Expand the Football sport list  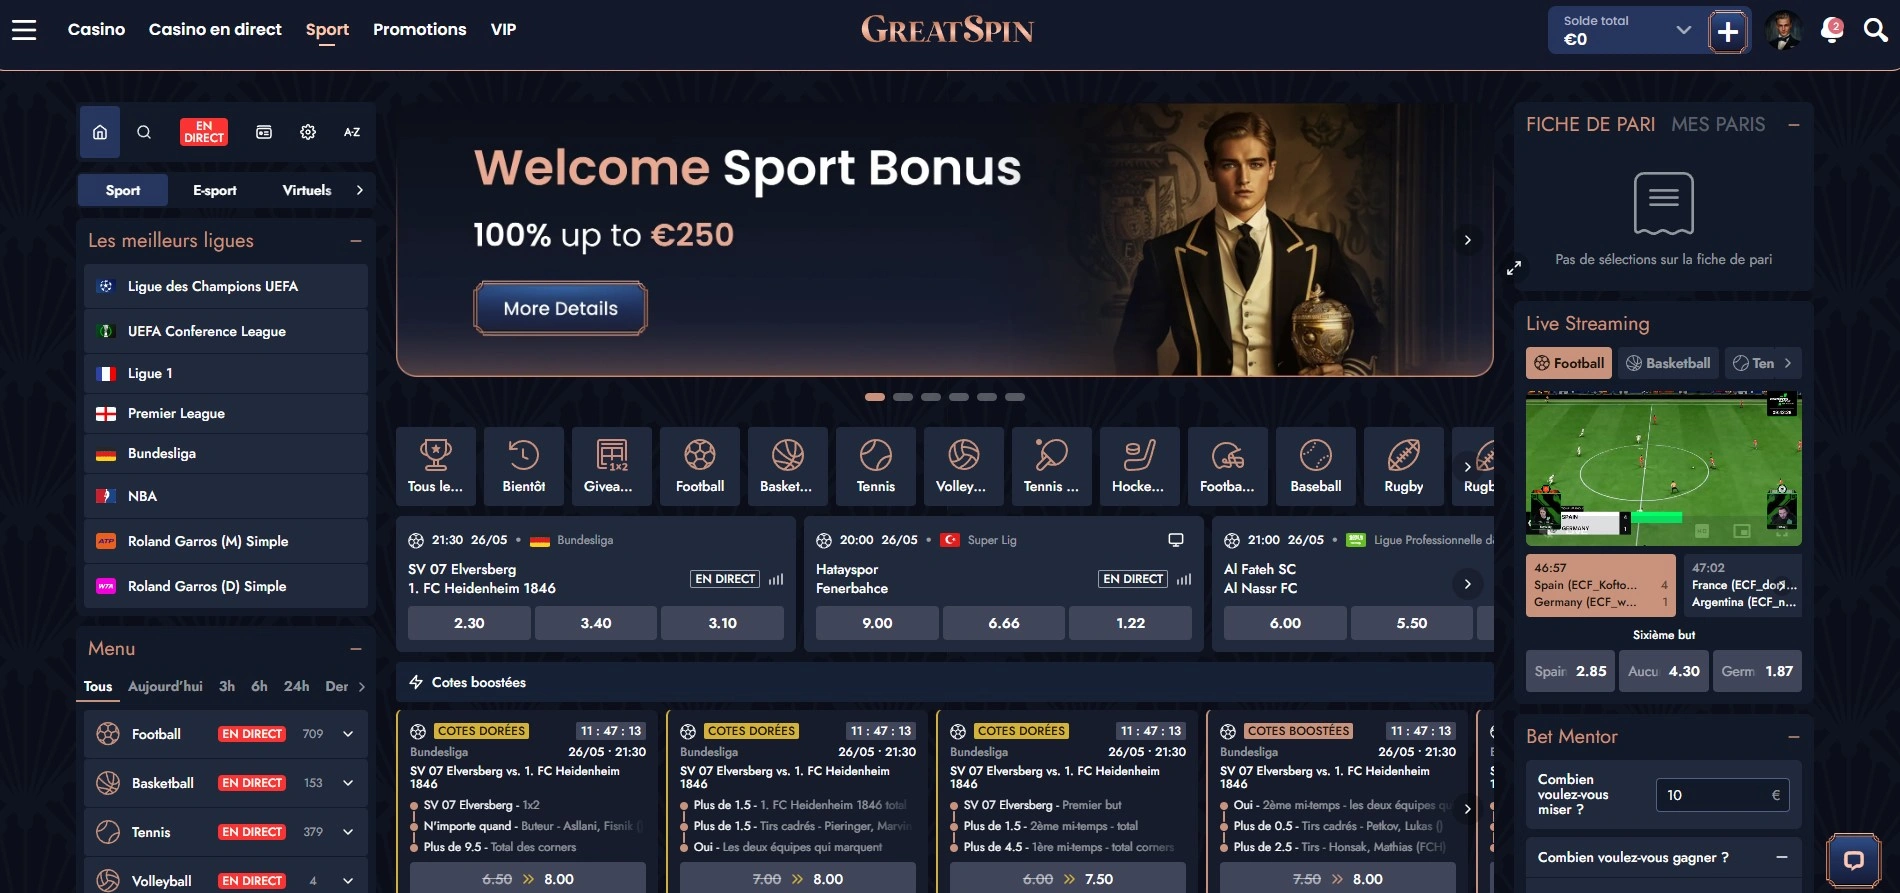(347, 734)
